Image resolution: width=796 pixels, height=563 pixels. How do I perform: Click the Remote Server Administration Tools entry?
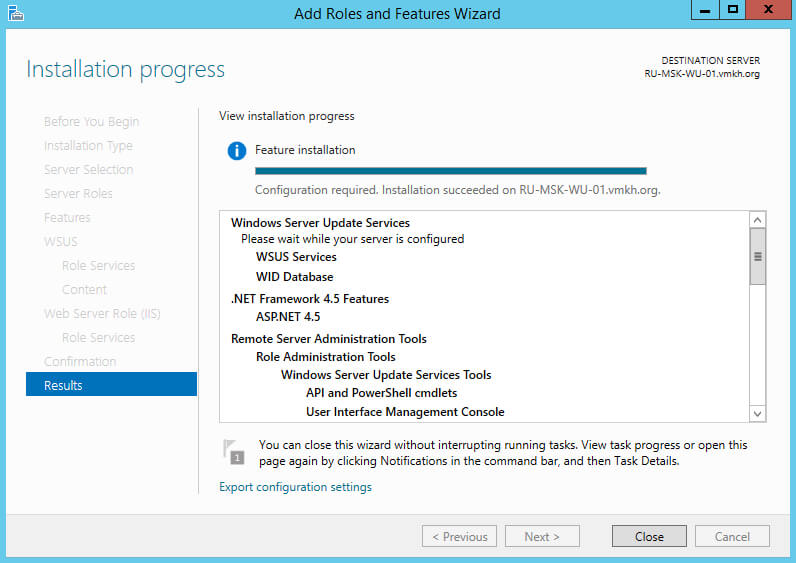328,339
